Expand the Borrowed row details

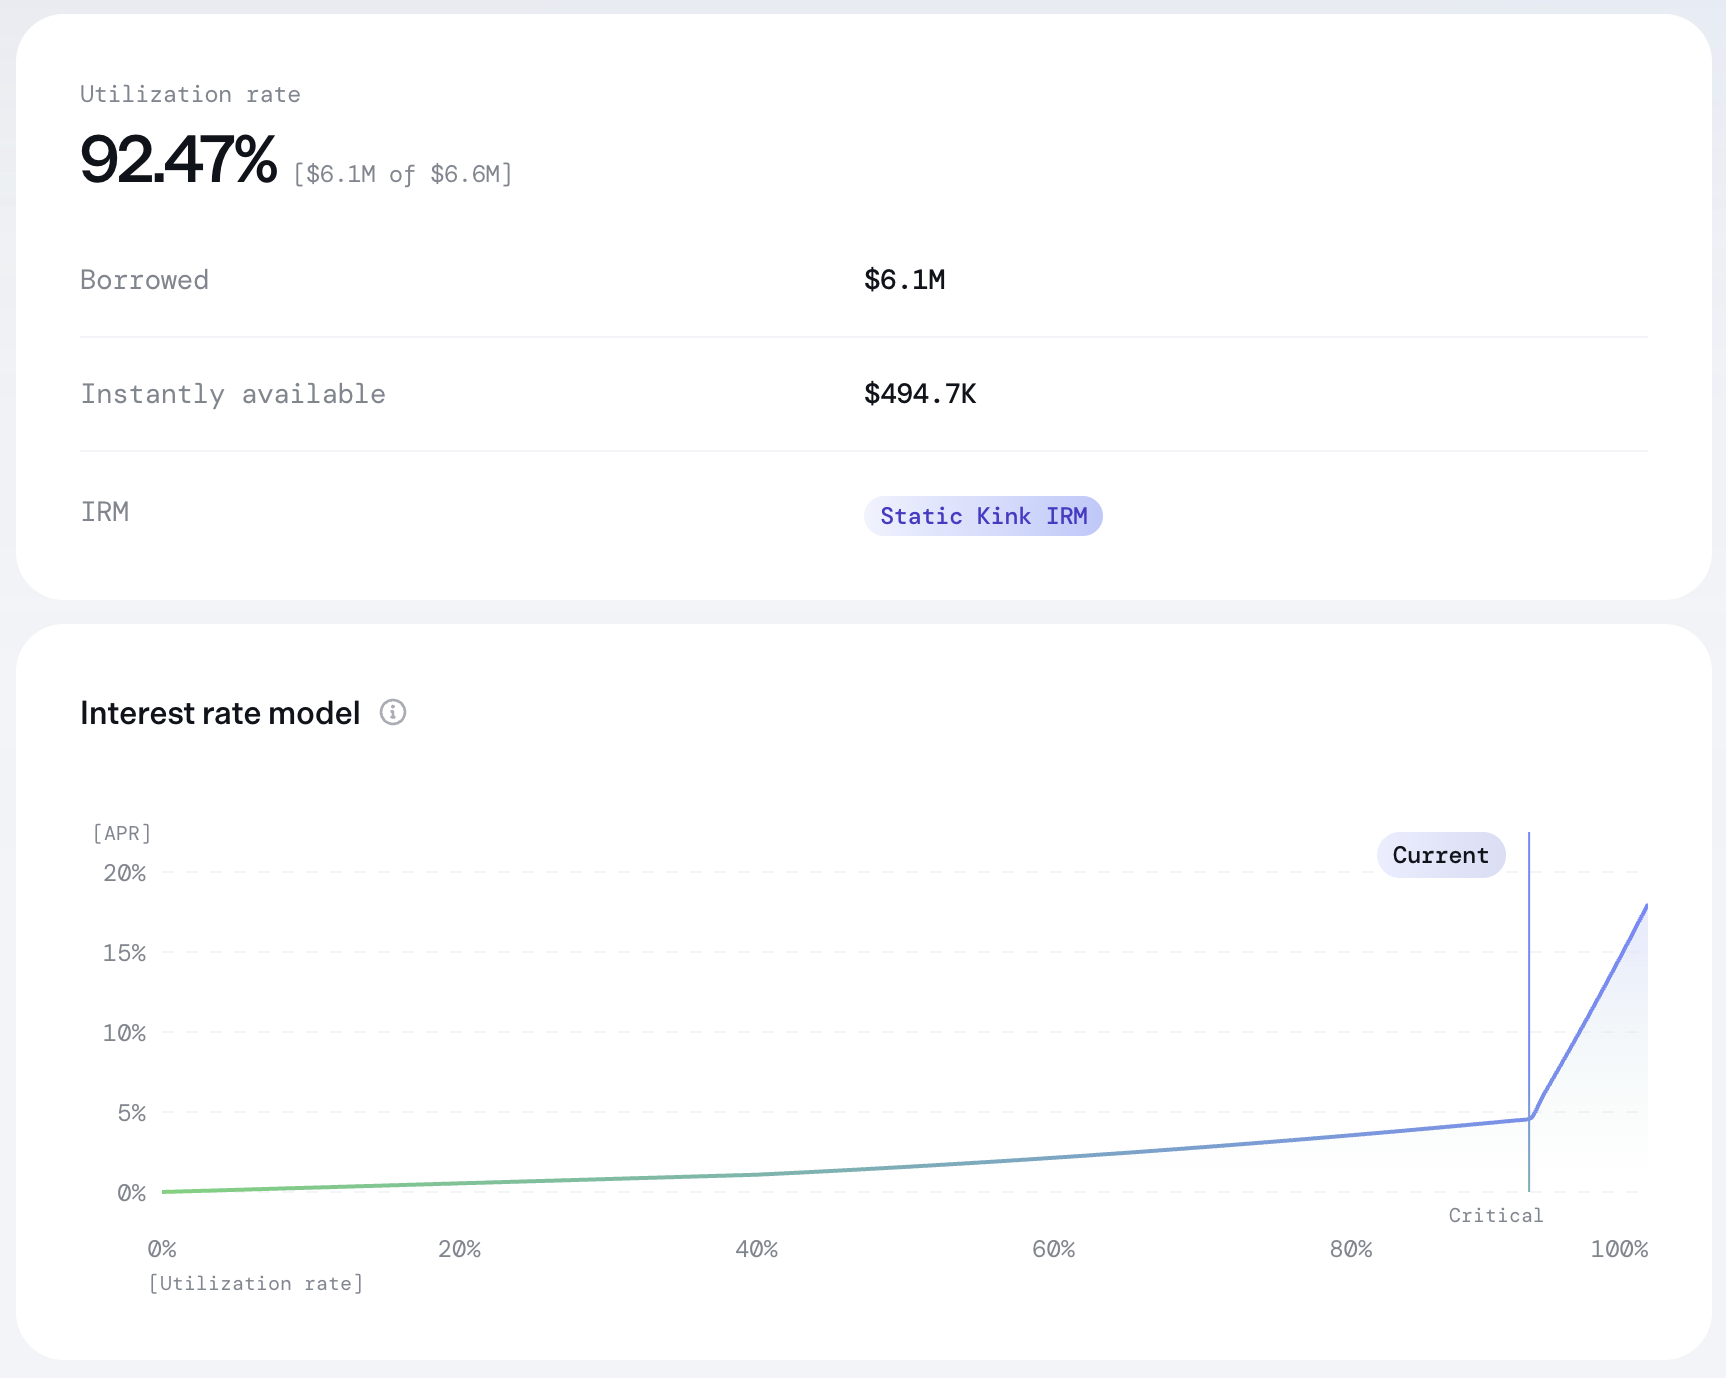coord(144,280)
